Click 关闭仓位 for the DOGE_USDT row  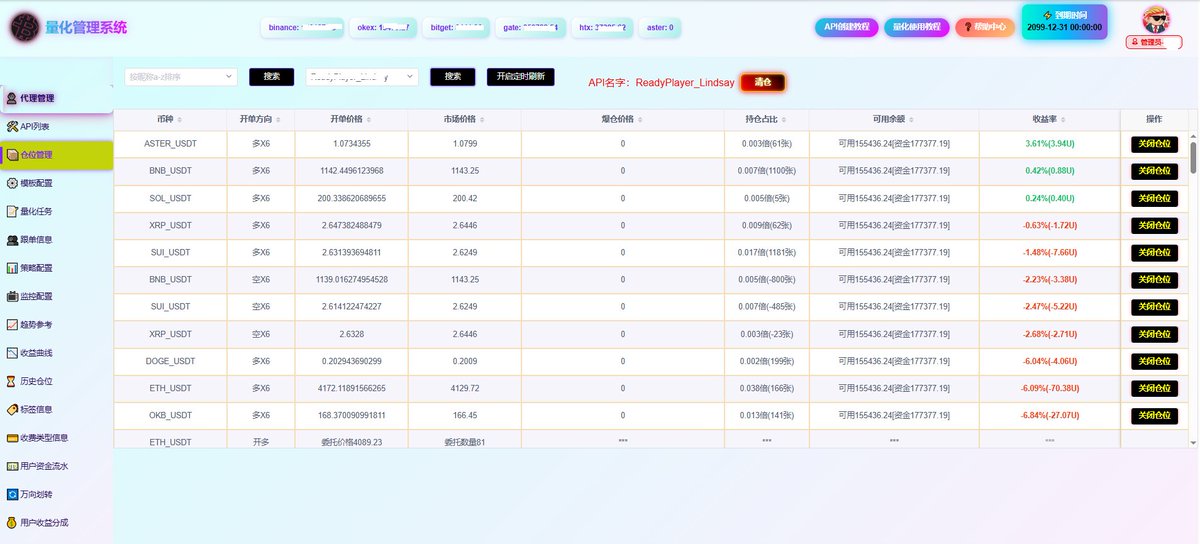(1154, 361)
